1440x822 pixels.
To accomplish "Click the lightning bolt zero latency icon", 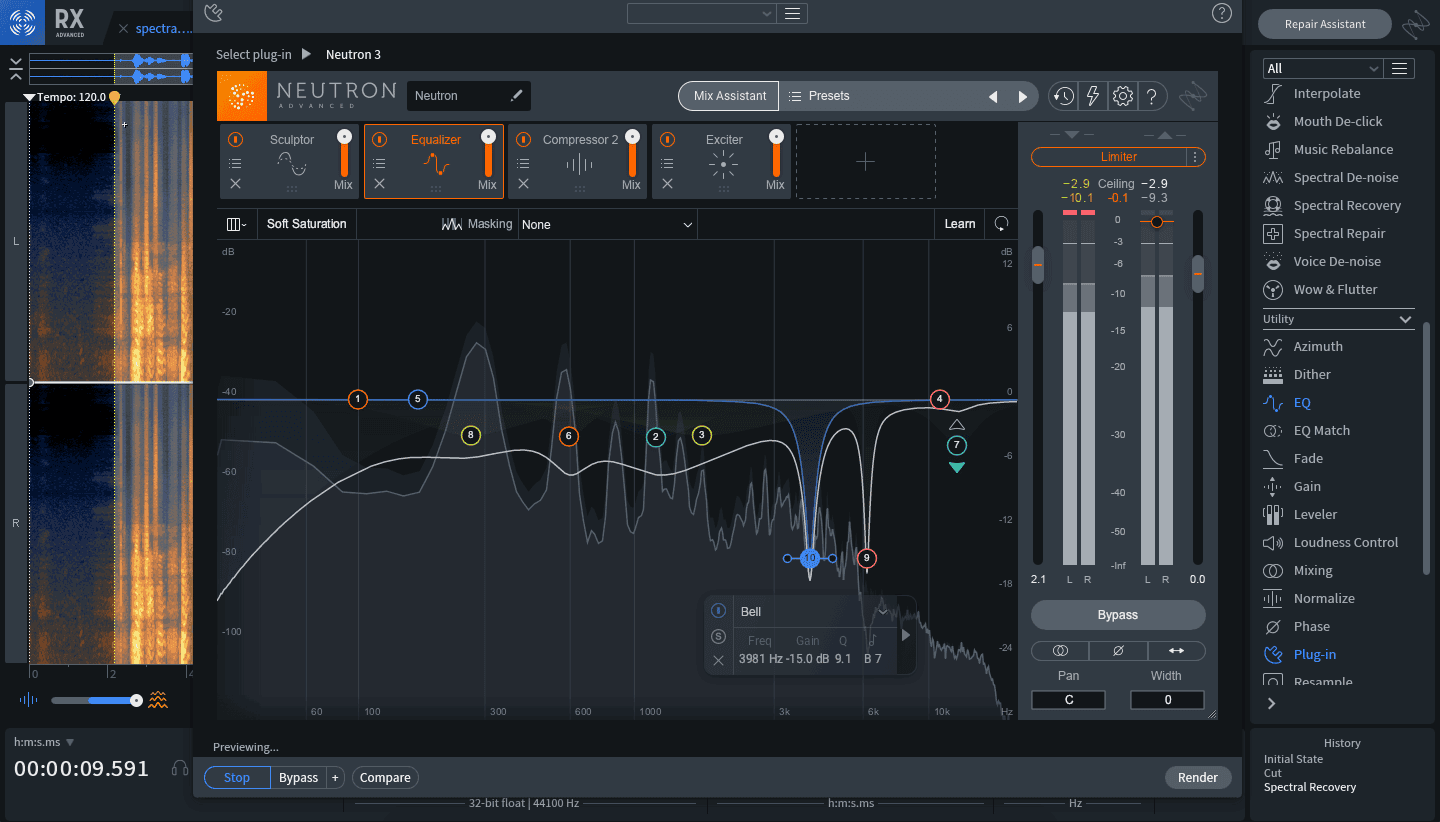I will click(x=1093, y=96).
